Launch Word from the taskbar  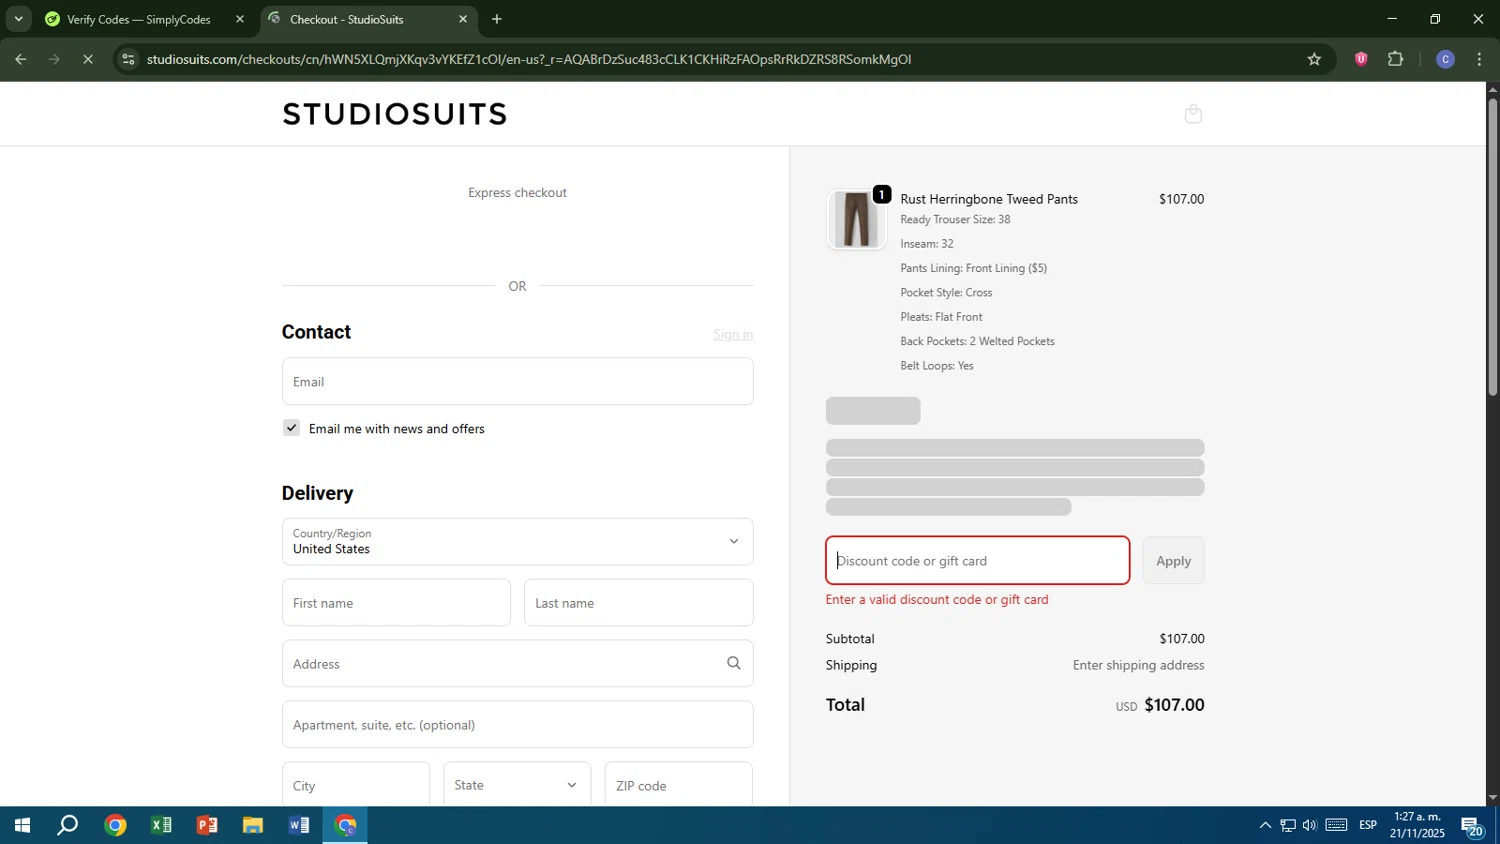pos(299,826)
